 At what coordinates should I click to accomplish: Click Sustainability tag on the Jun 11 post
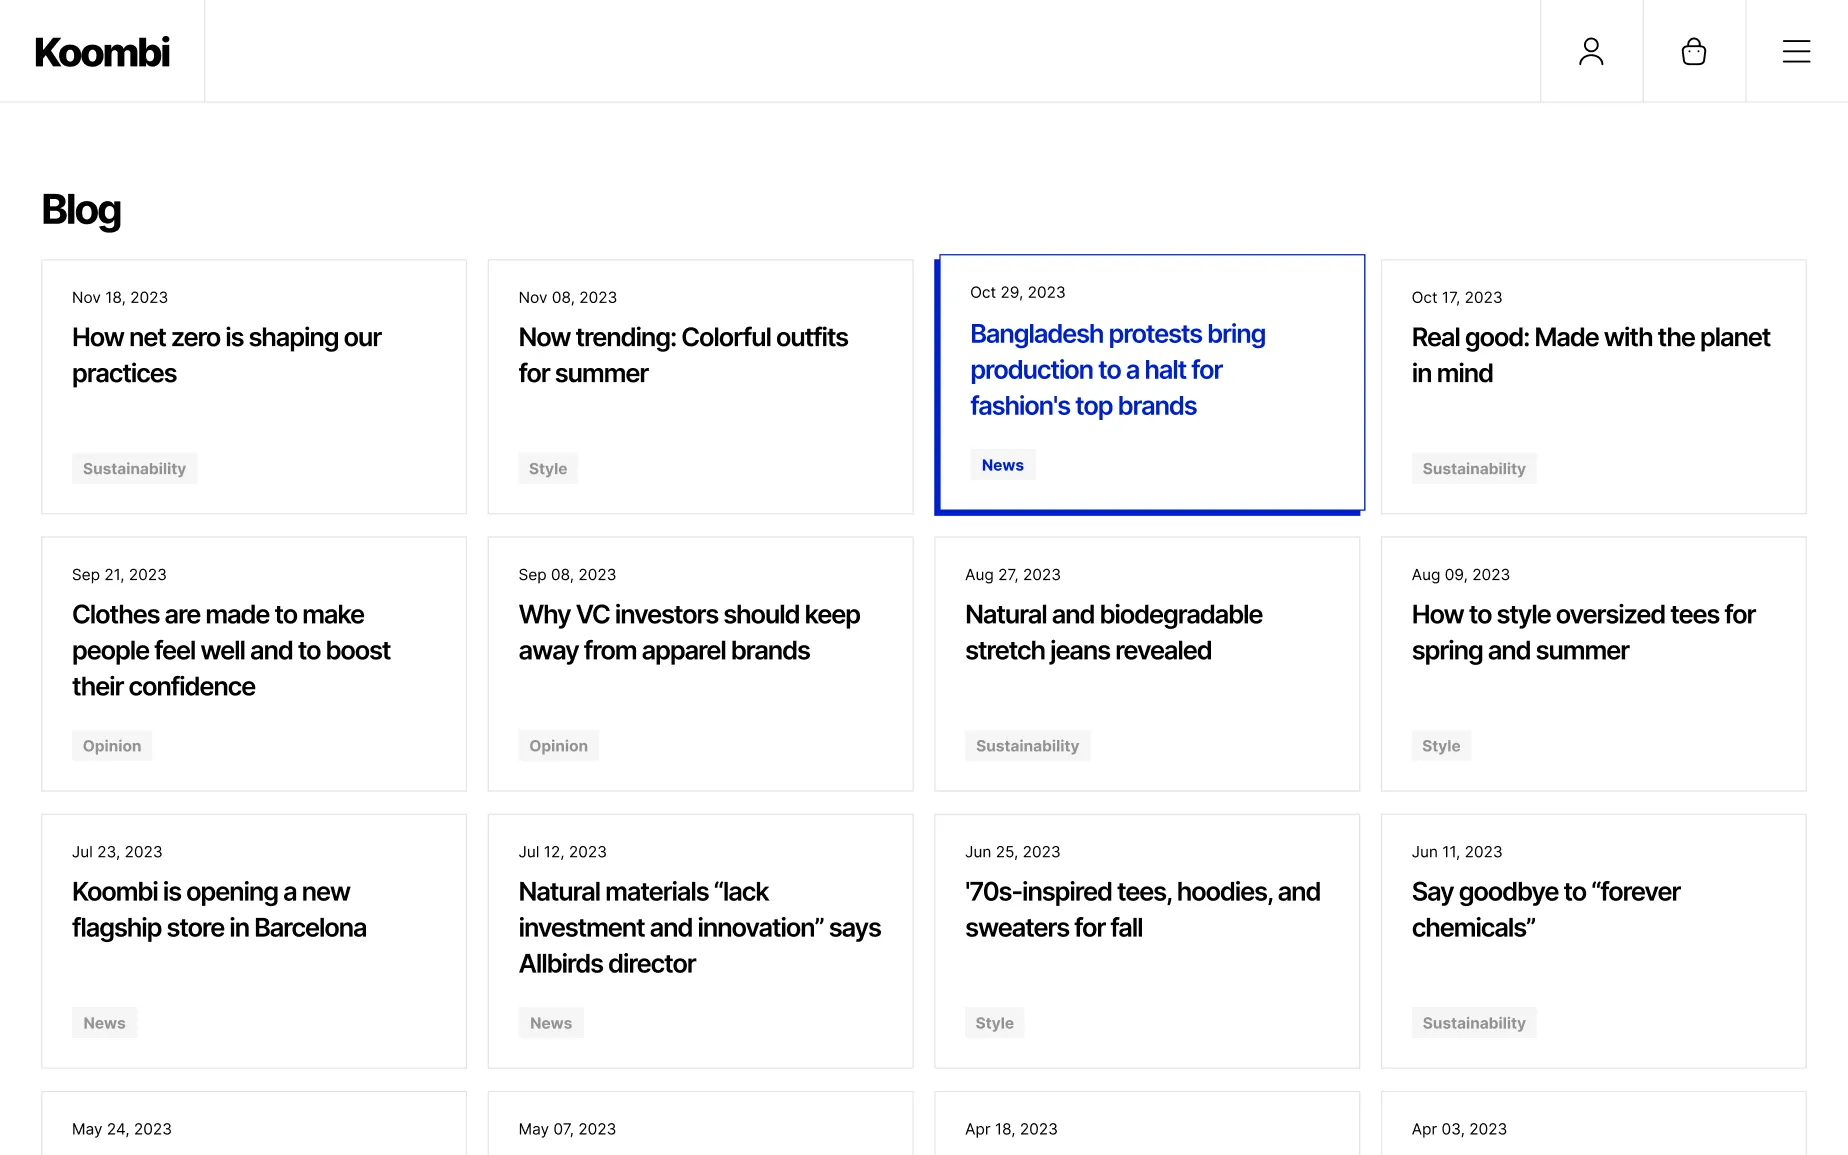tap(1474, 1023)
